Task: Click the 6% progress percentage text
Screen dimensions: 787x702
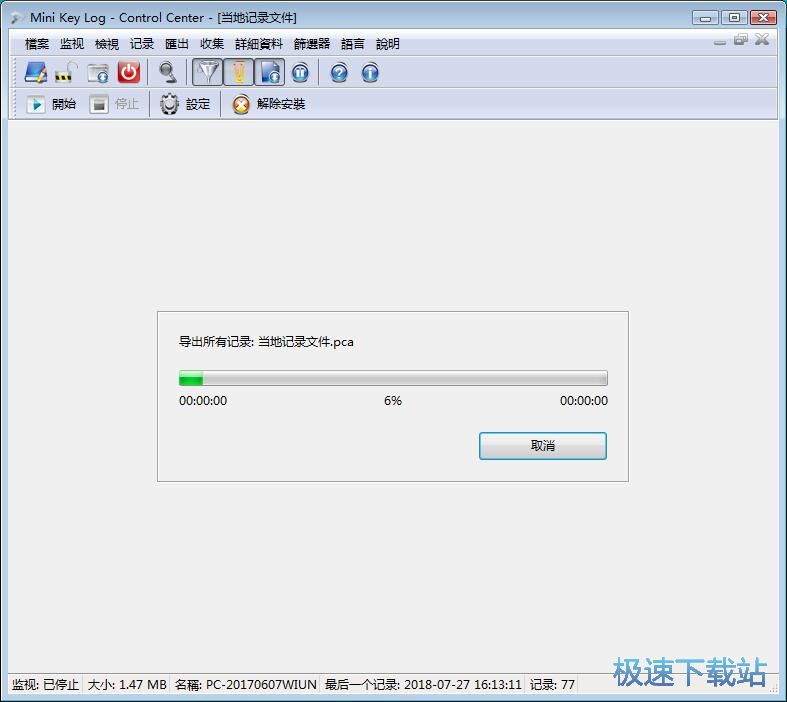Action: click(x=392, y=400)
